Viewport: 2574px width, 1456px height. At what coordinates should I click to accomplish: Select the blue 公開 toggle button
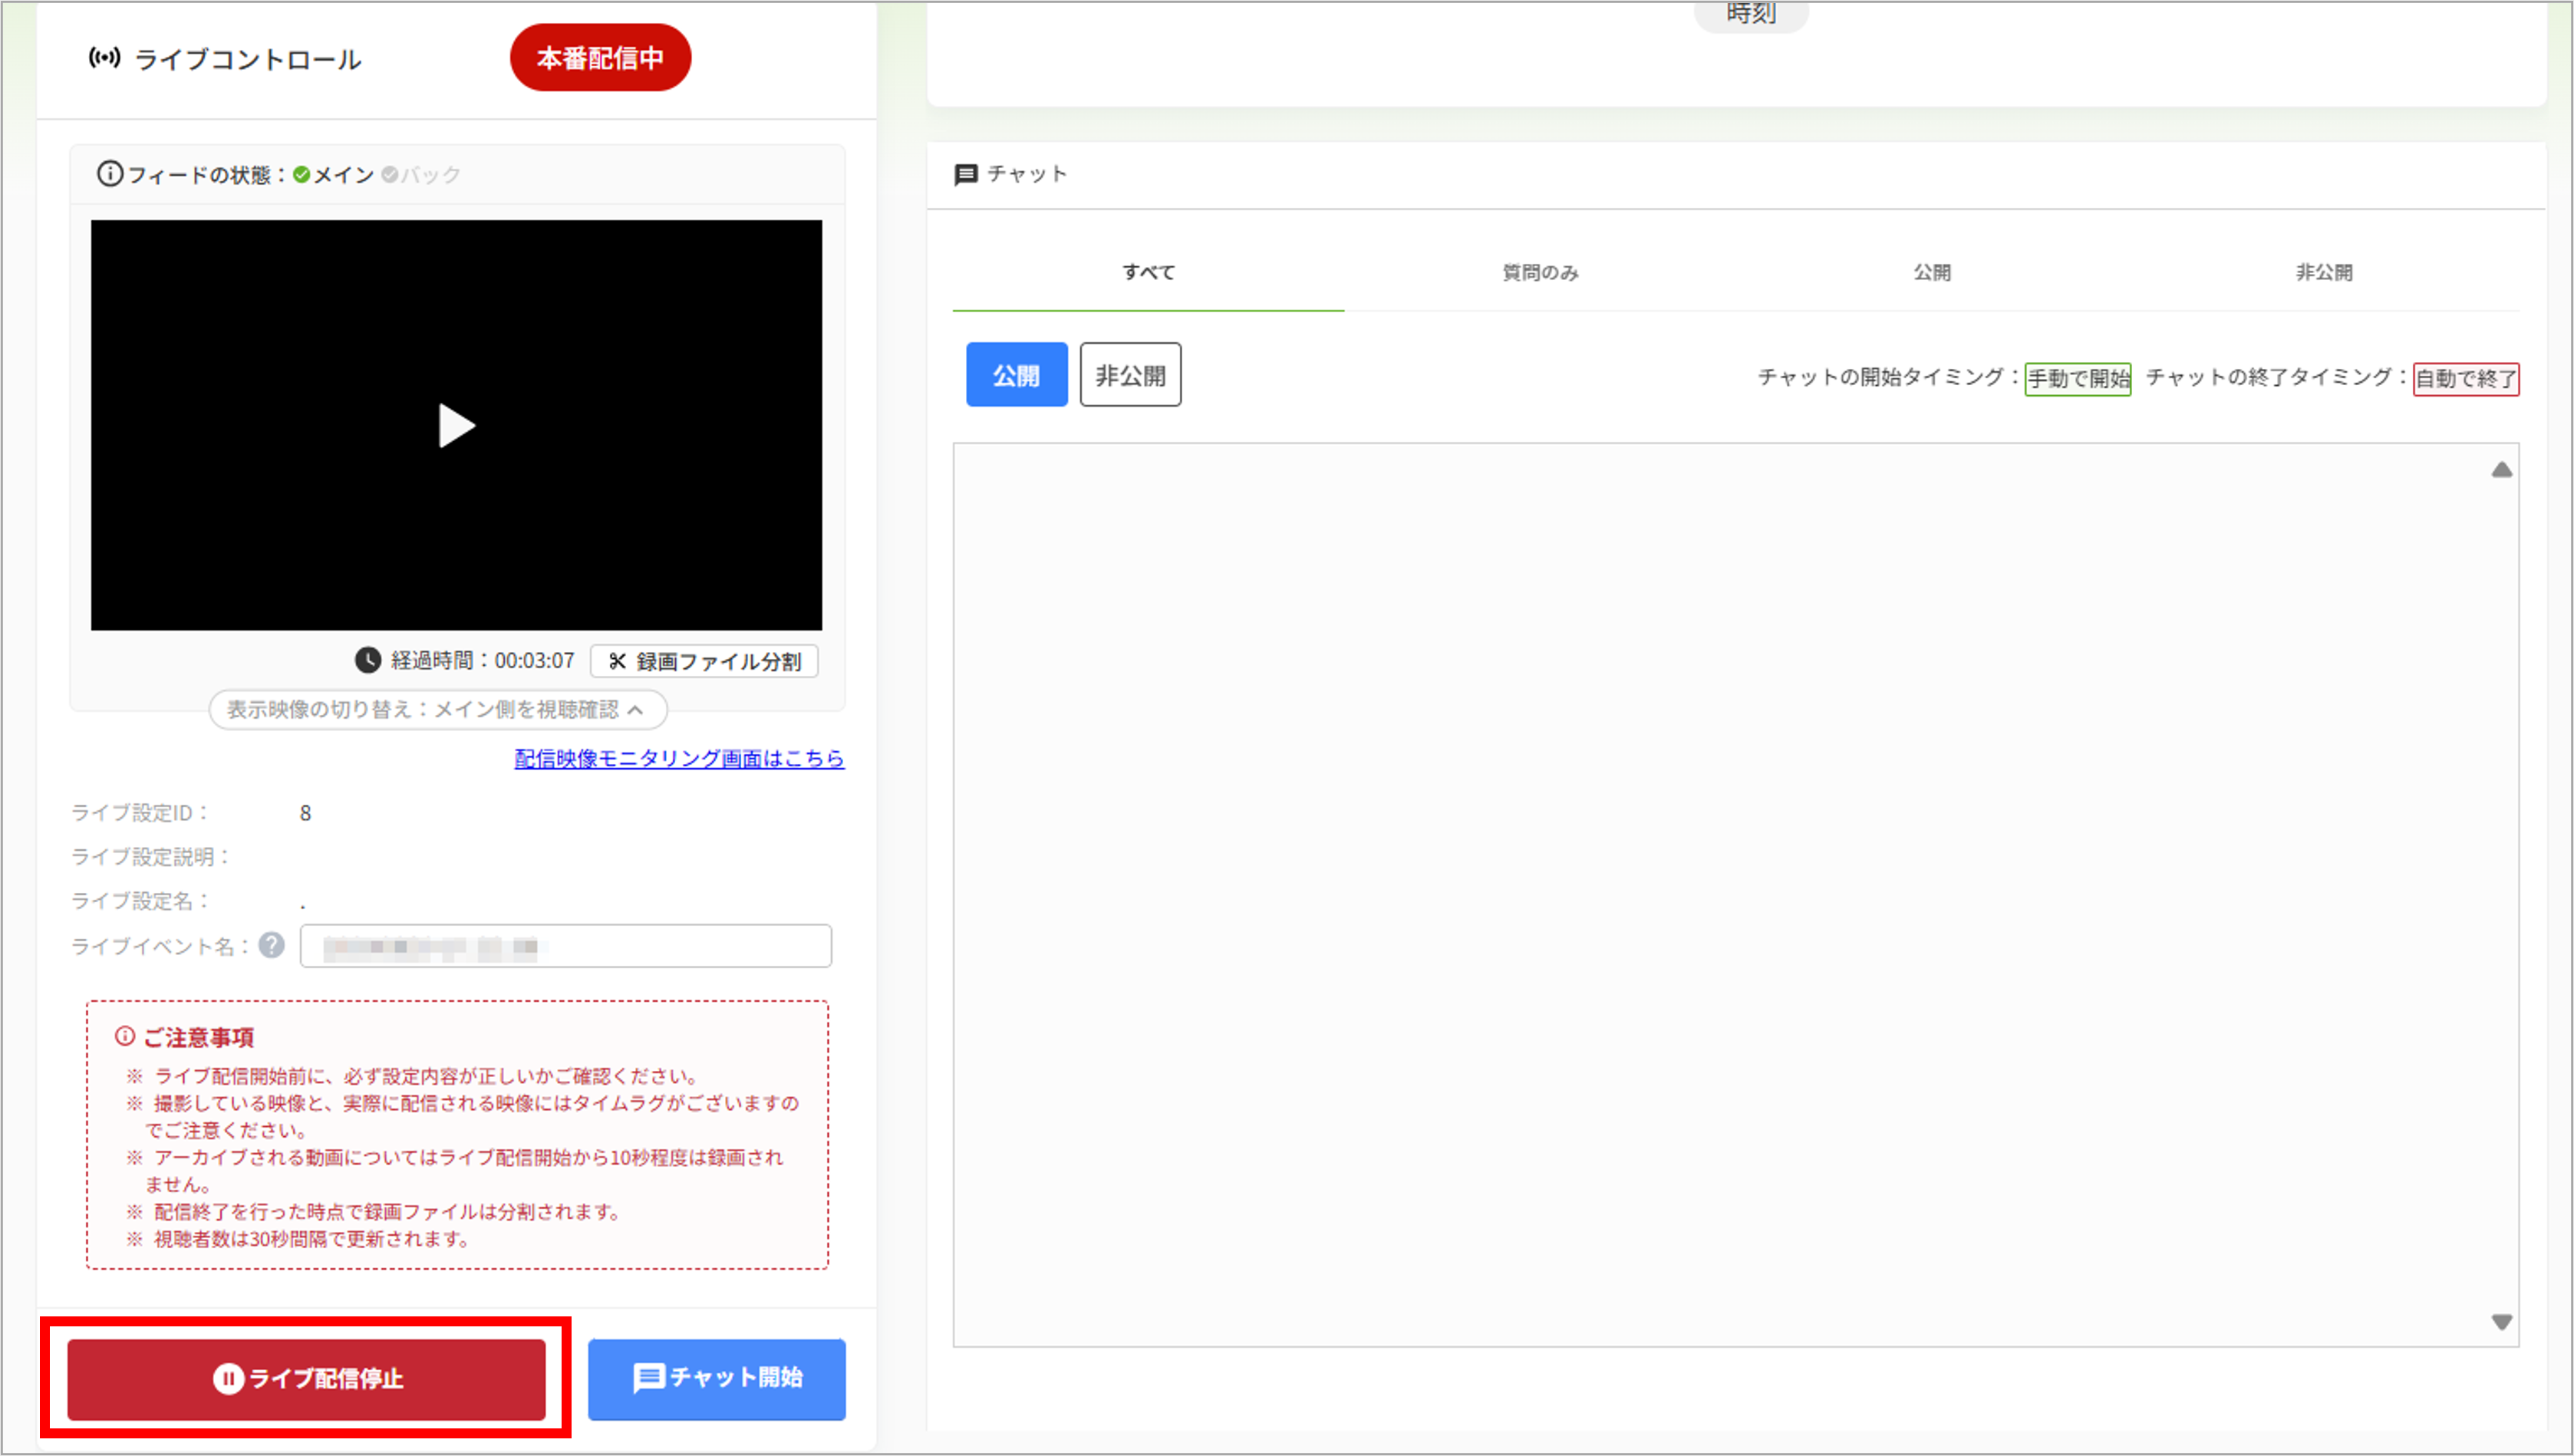[x=1016, y=375]
